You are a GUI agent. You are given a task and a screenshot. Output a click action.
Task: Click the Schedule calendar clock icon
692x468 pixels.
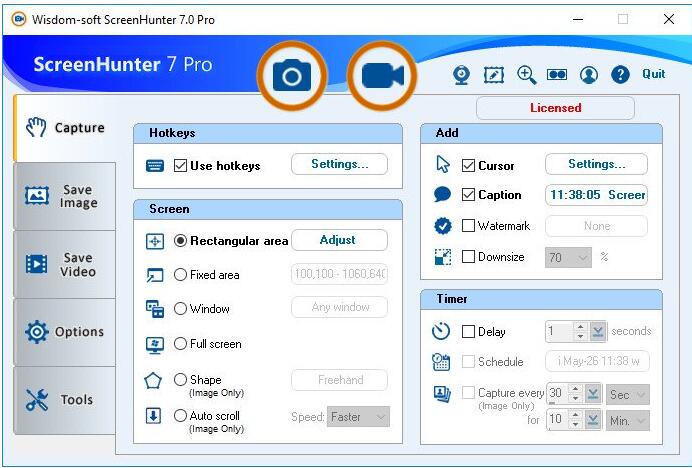click(x=441, y=362)
